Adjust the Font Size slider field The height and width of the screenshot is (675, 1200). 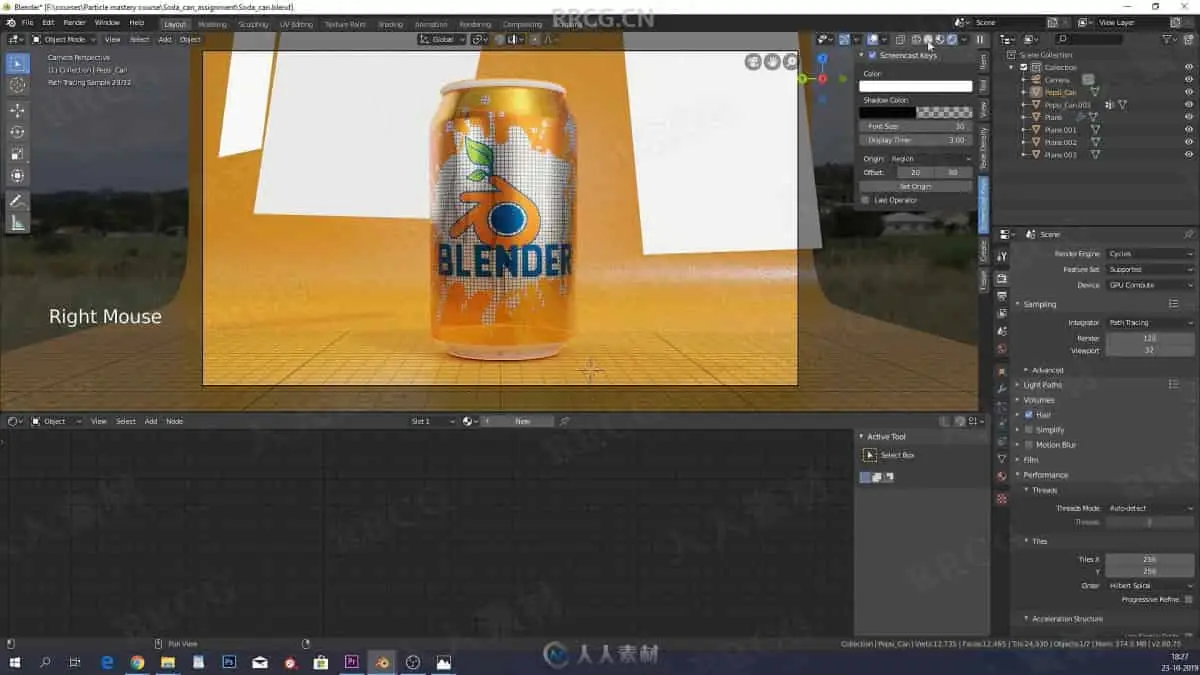(x=916, y=127)
